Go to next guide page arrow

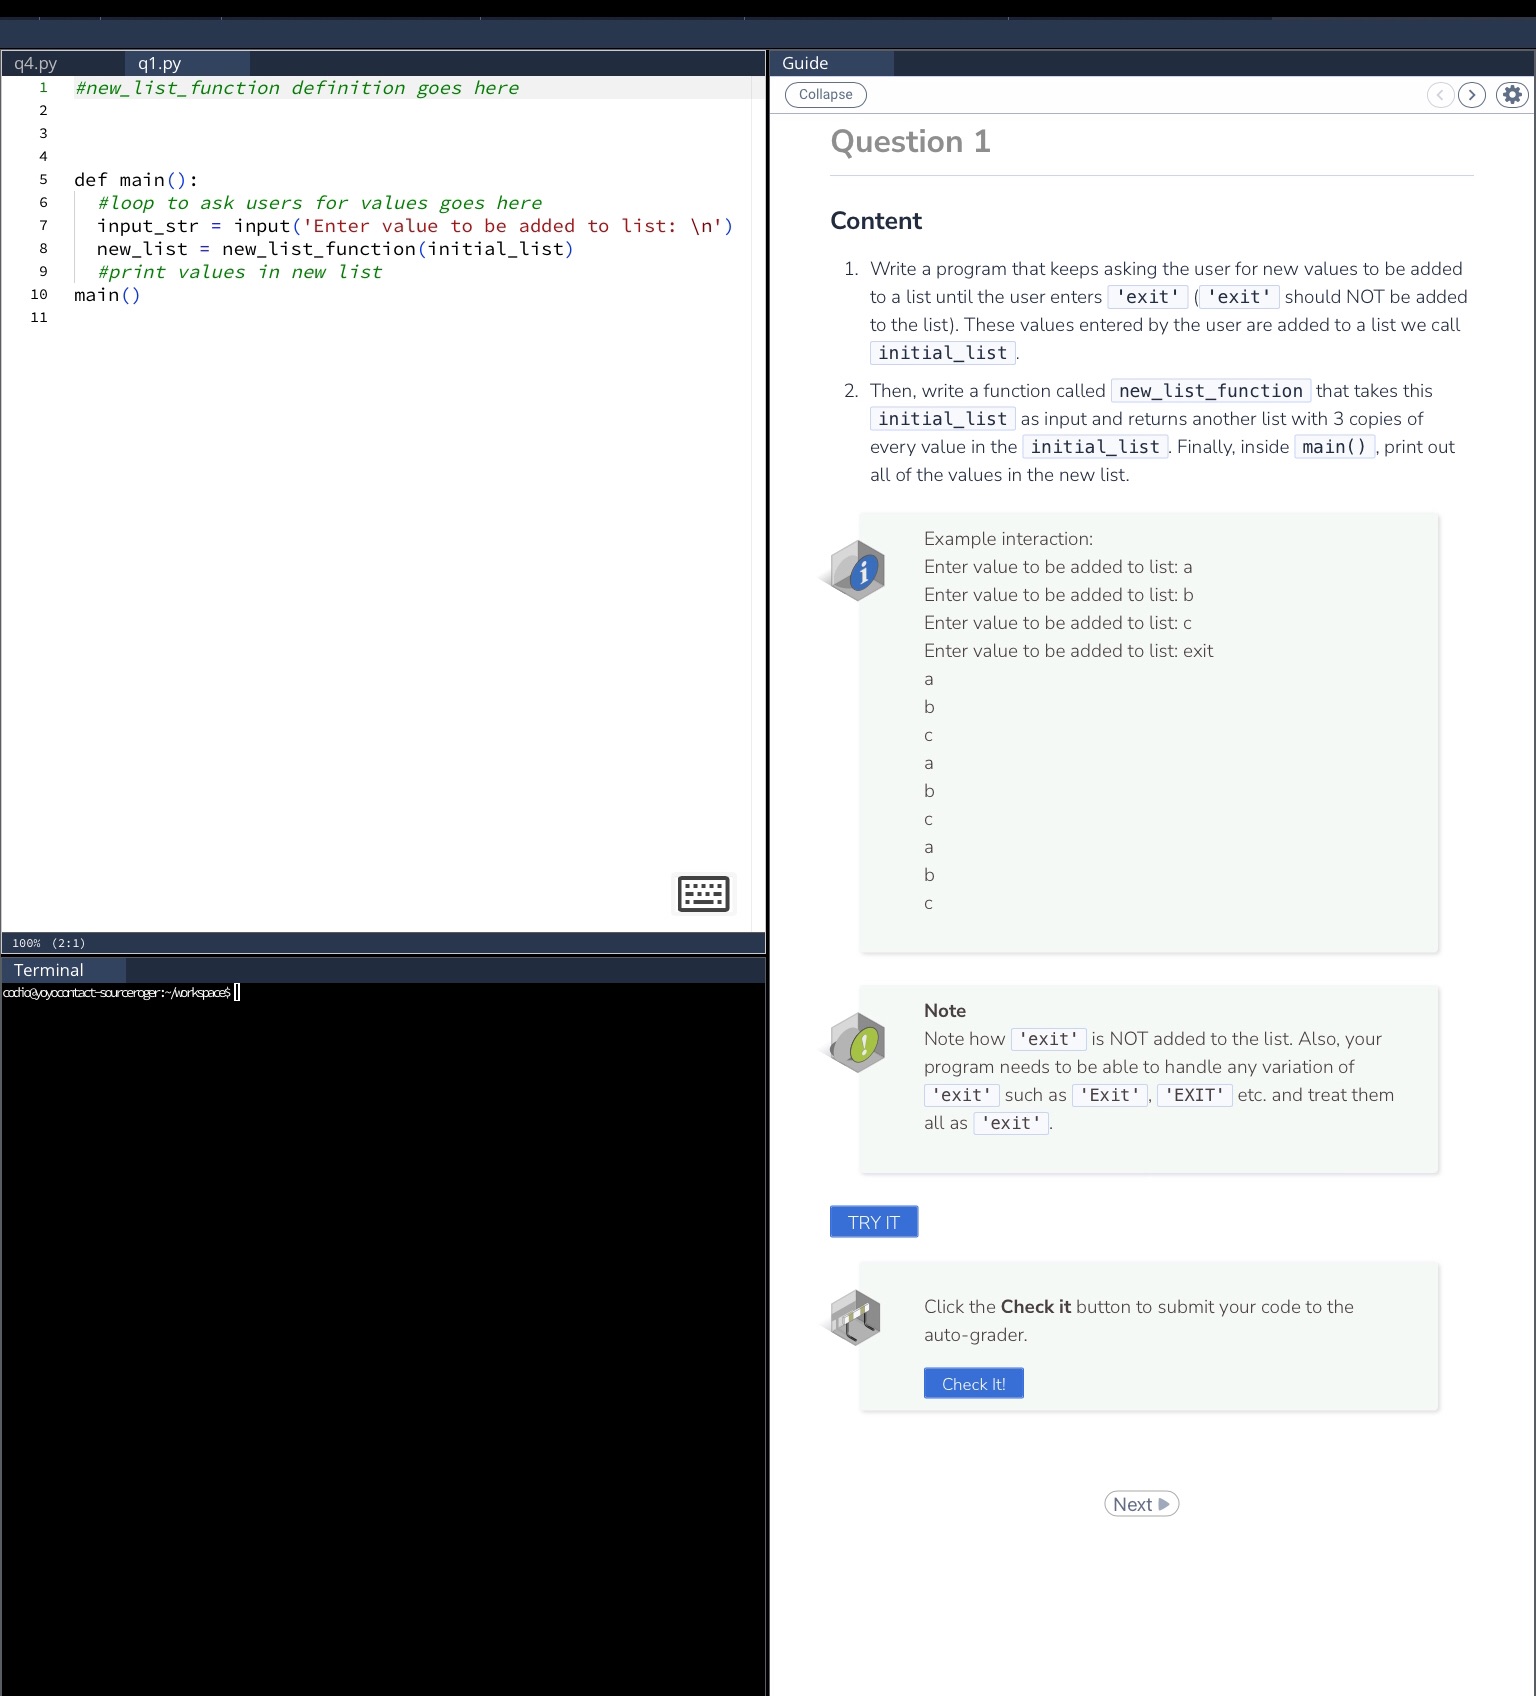1472,95
